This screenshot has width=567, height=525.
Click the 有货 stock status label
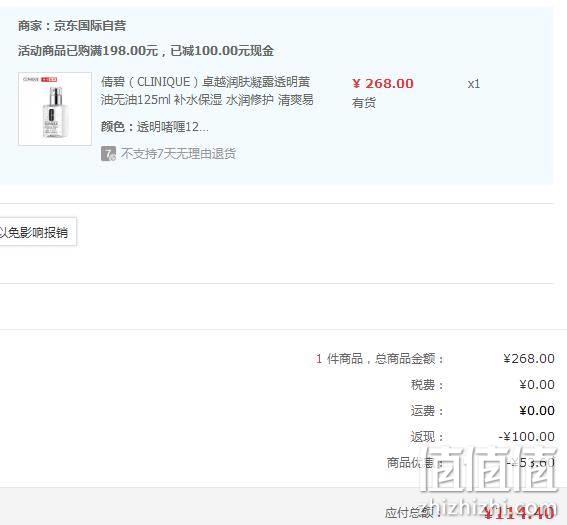(x=364, y=103)
